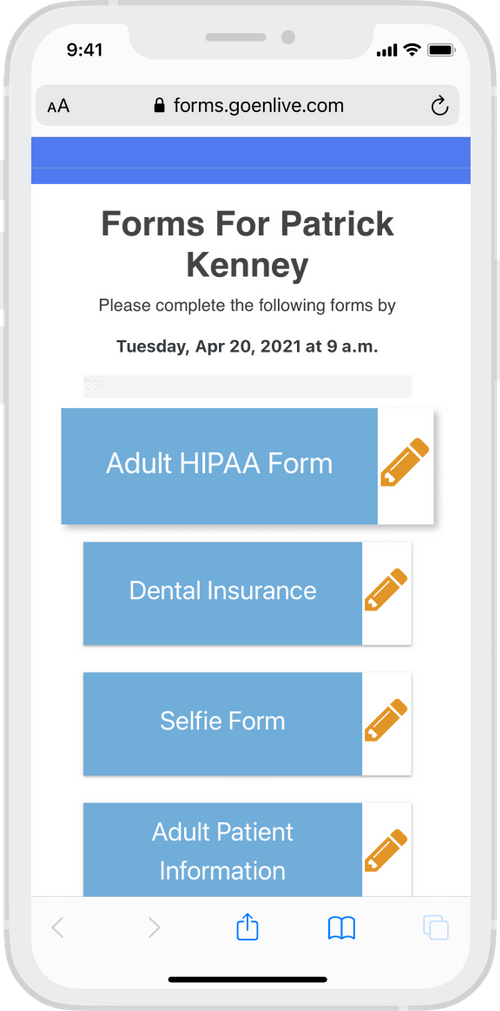Tap Safari reload page icon
Viewport: 500px width, 1011px height.
[x=439, y=106]
